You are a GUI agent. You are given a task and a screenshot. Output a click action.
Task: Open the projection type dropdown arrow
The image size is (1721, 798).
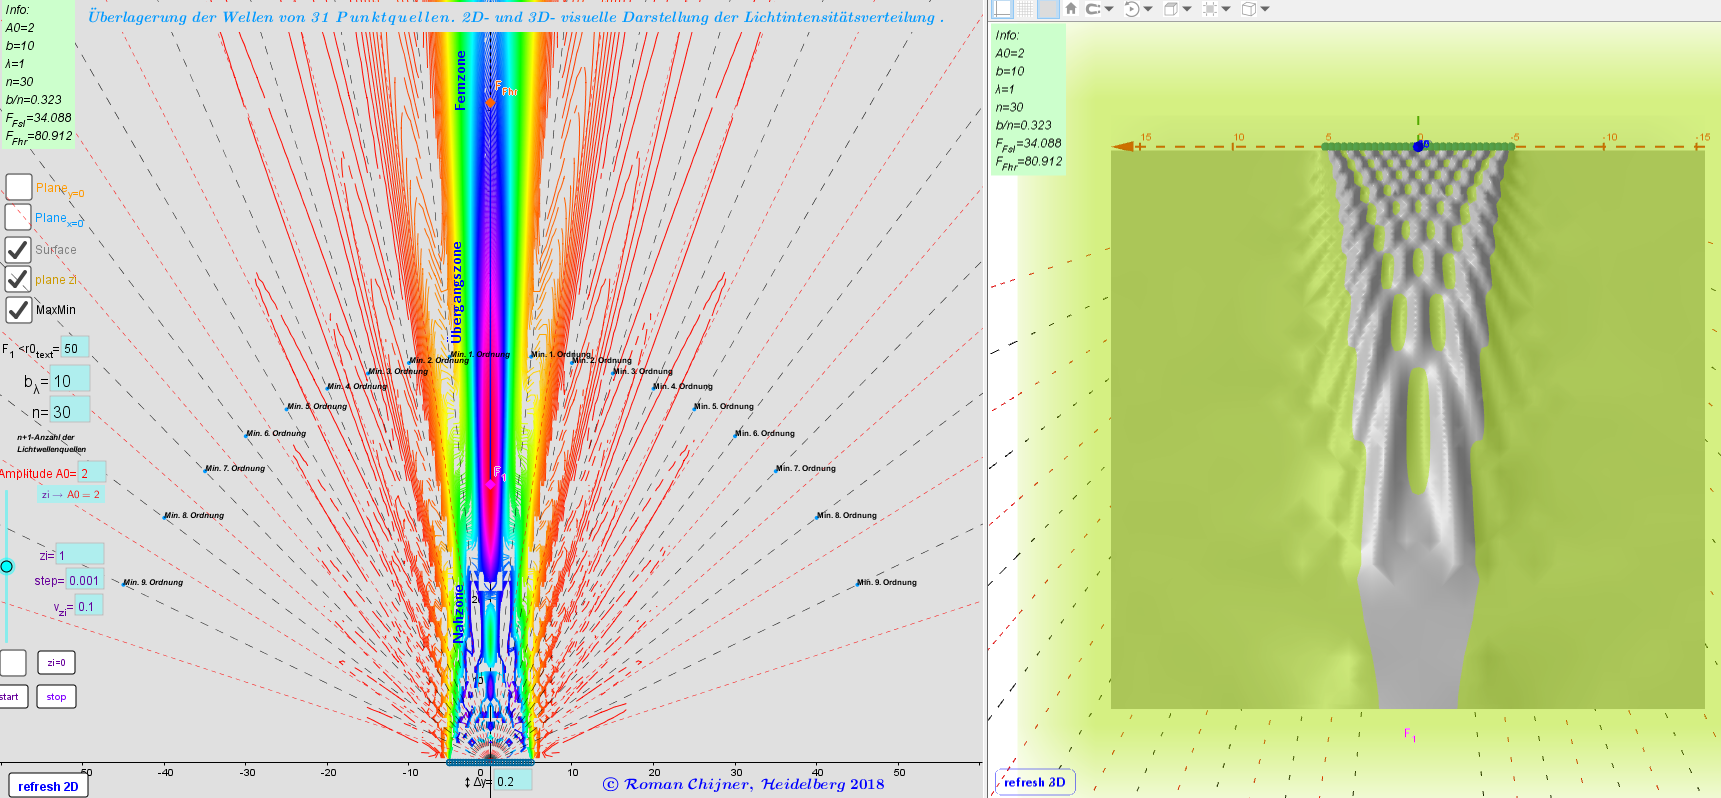click(x=1265, y=9)
